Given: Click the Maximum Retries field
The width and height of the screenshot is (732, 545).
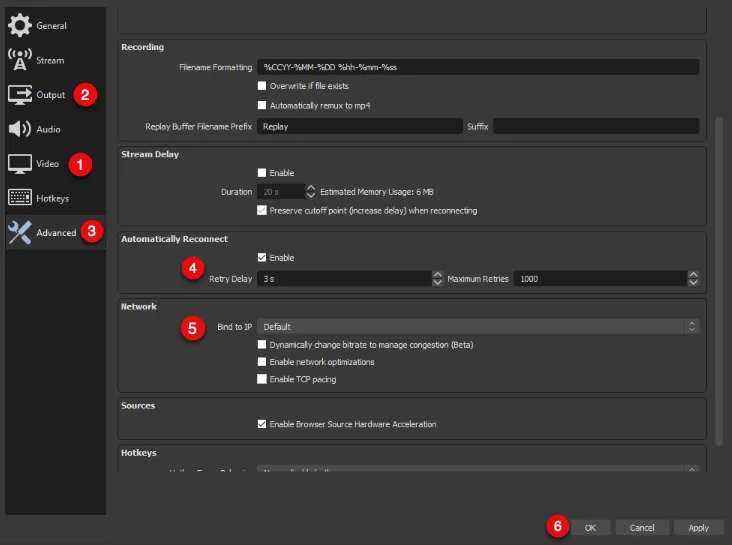Looking at the screenshot, I should [x=600, y=279].
